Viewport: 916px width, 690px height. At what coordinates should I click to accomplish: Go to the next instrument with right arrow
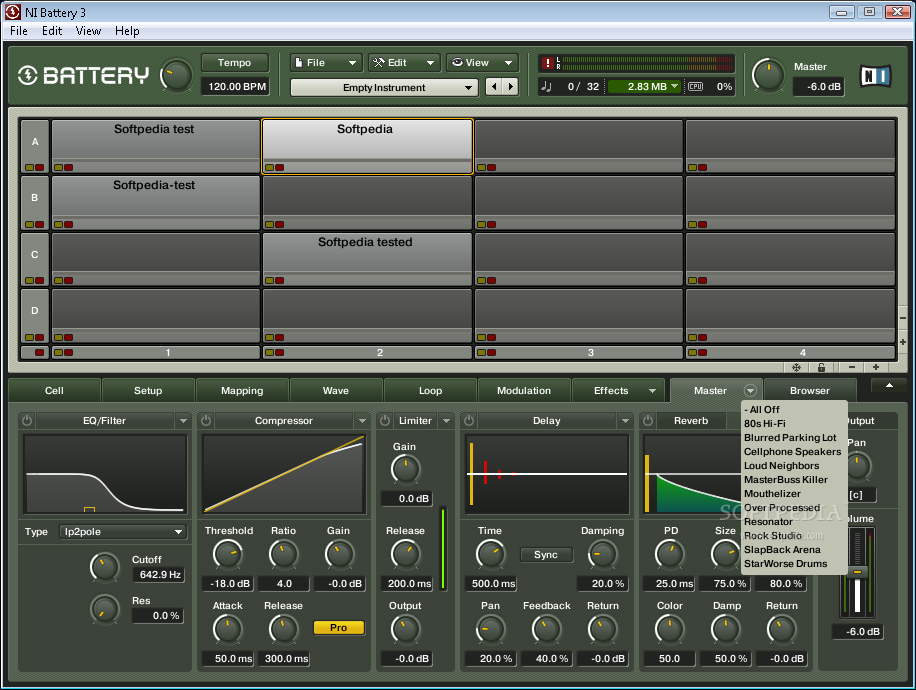point(511,87)
